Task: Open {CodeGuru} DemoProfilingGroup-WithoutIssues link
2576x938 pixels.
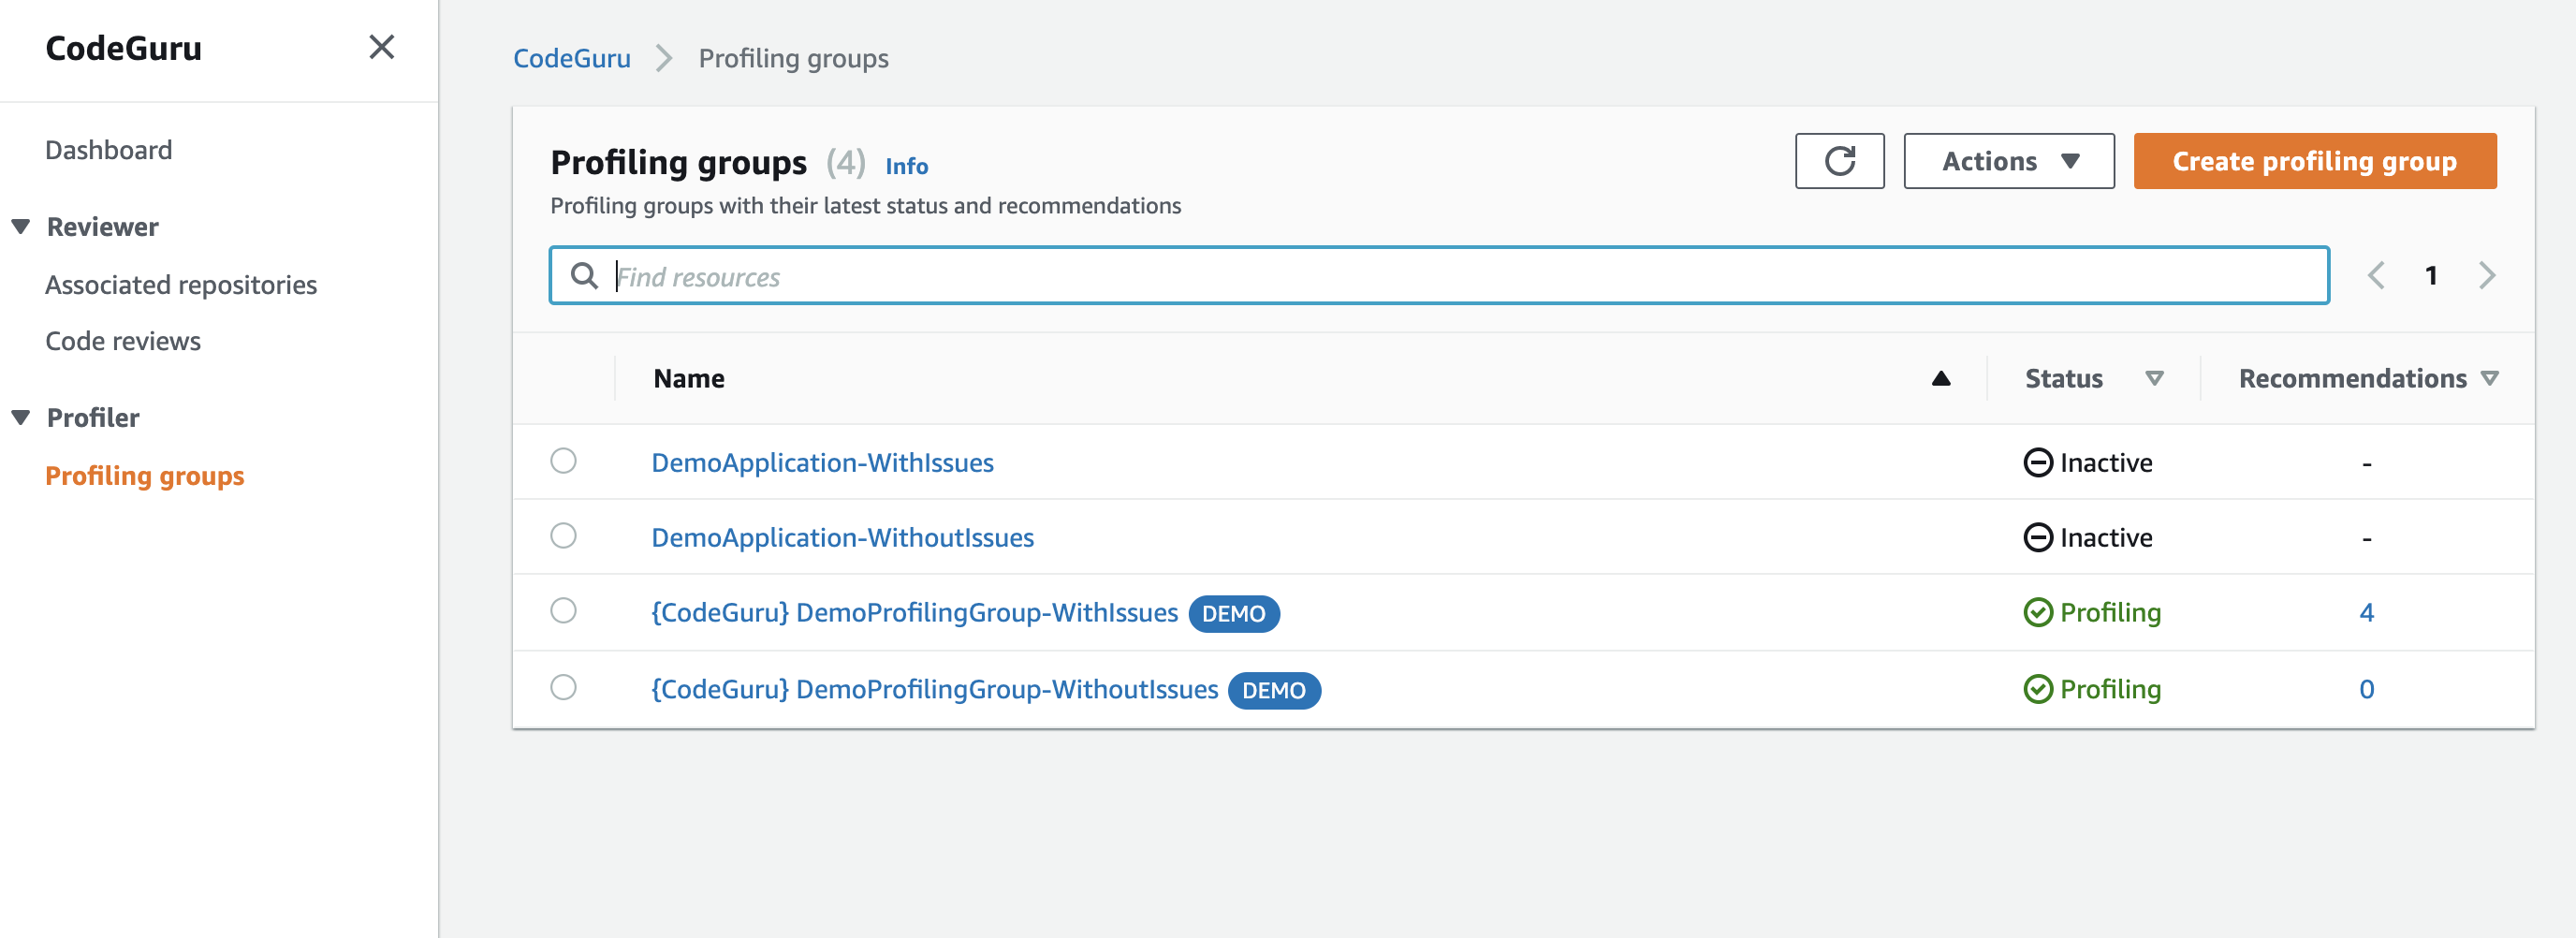Action: tap(934, 689)
